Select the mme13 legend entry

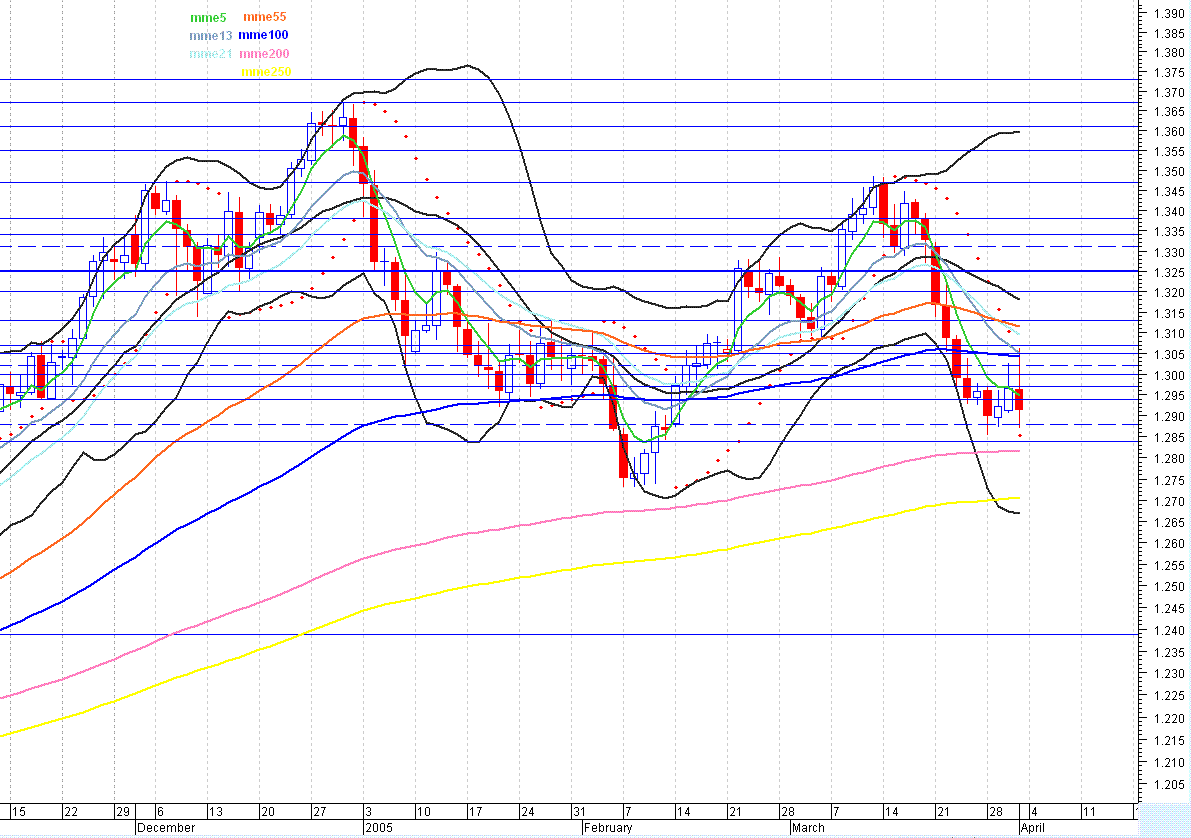click(x=209, y=34)
